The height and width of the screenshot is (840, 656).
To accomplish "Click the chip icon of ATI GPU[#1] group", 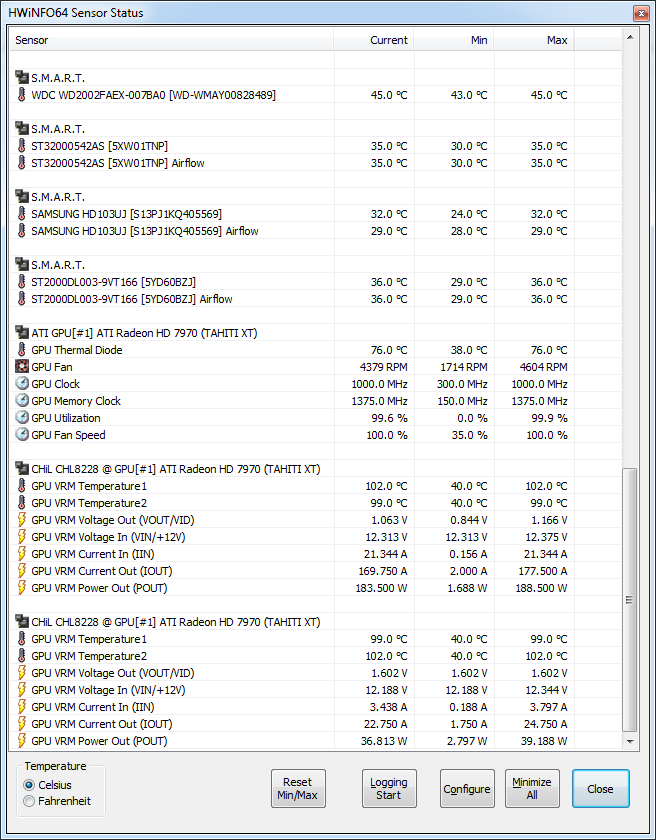I will pyautogui.click(x=22, y=333).
